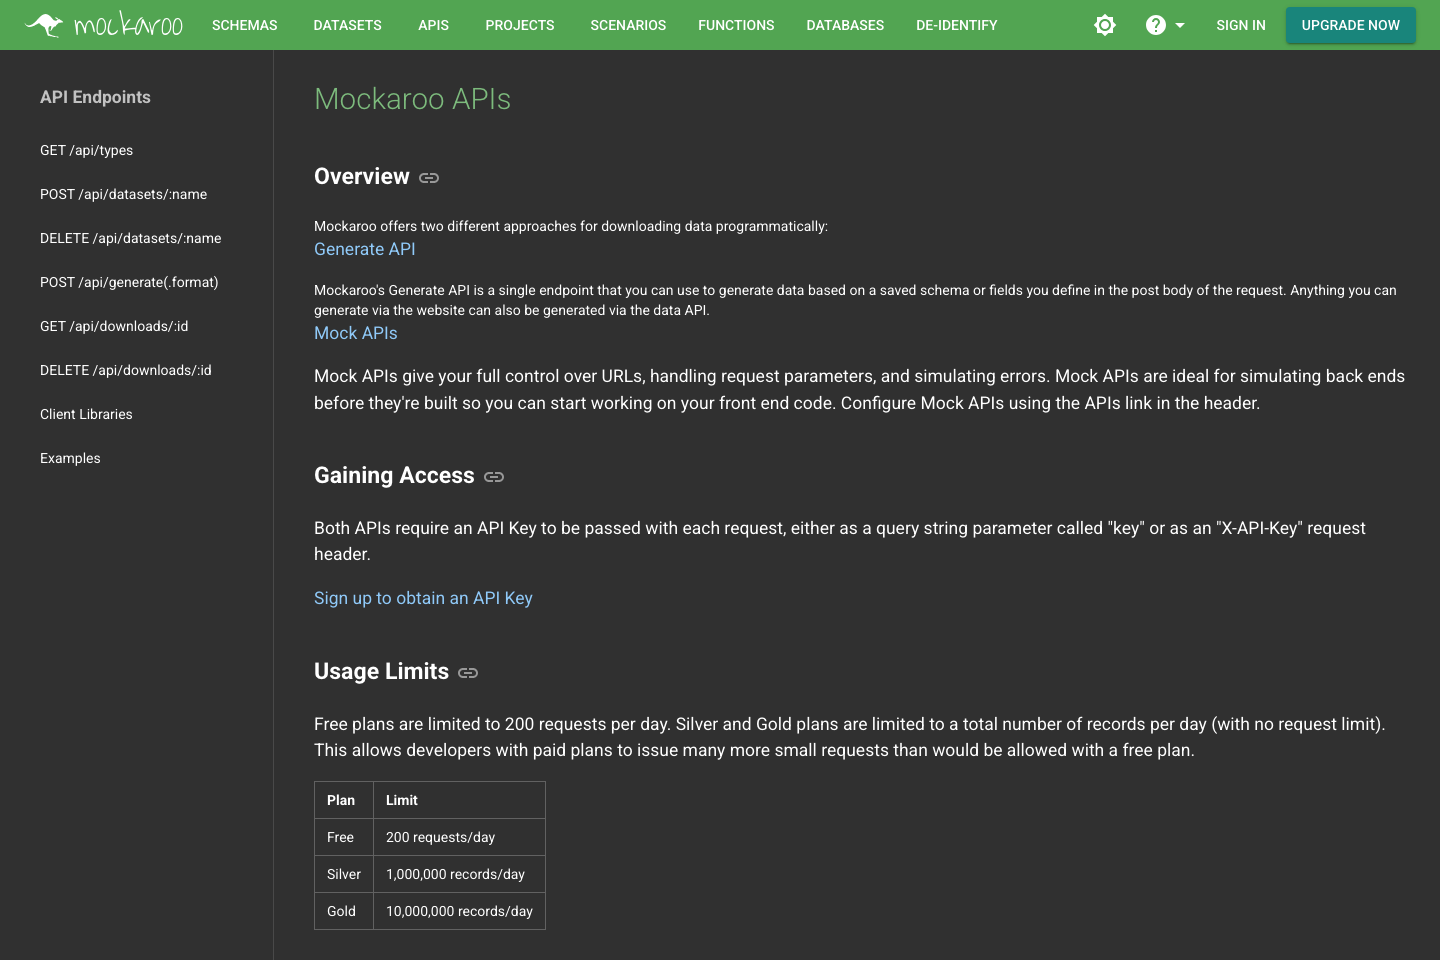Open the SCHEMAS menu item
Image resolution: width=1440 pixels, height=960 pixels.
point(244,25)
